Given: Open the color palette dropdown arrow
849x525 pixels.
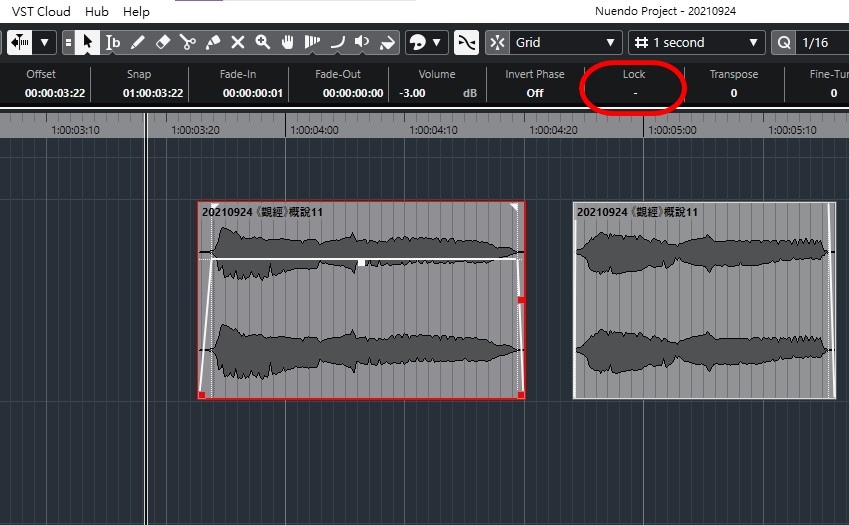Looking at the screenshot, I should click(437, 42).
